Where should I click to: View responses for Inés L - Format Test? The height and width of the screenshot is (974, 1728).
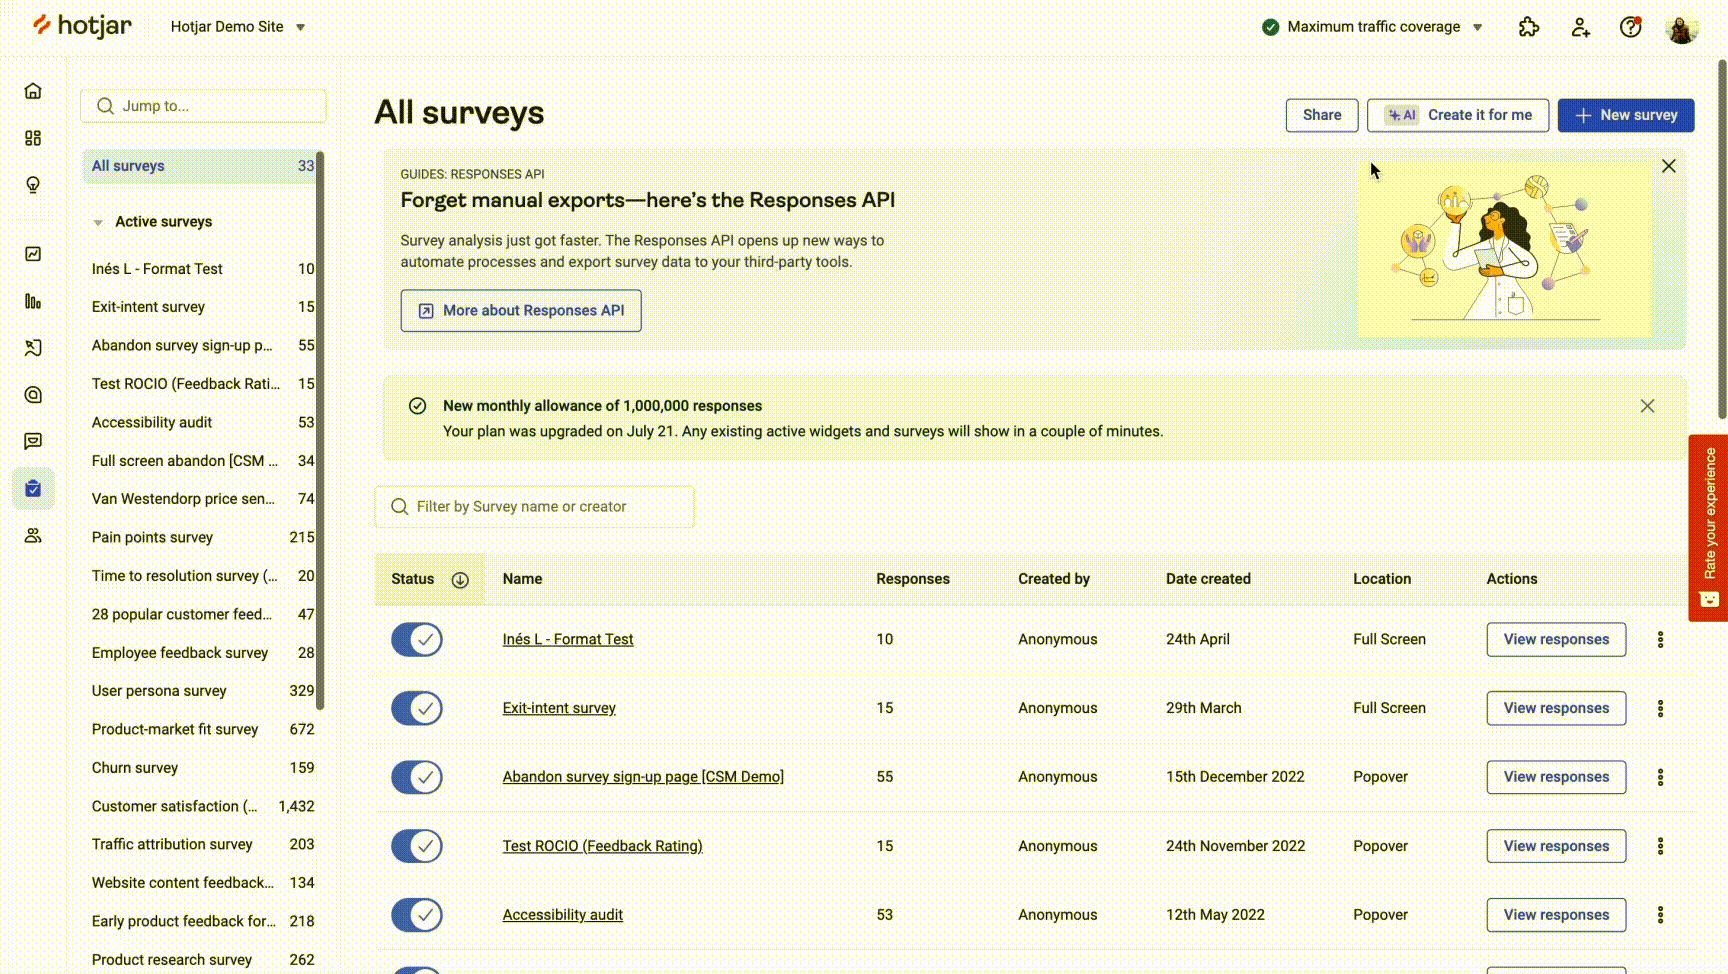click(1556, 639)
